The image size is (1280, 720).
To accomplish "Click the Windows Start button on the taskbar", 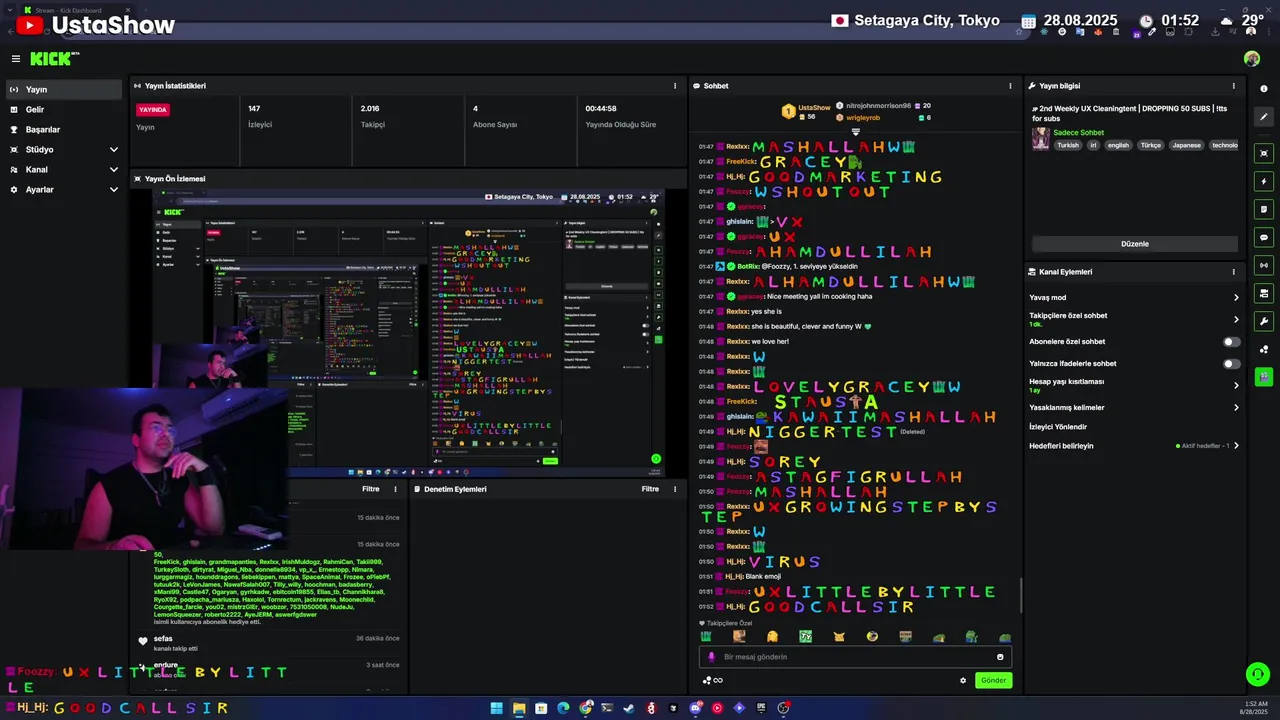I will [496, 708].
